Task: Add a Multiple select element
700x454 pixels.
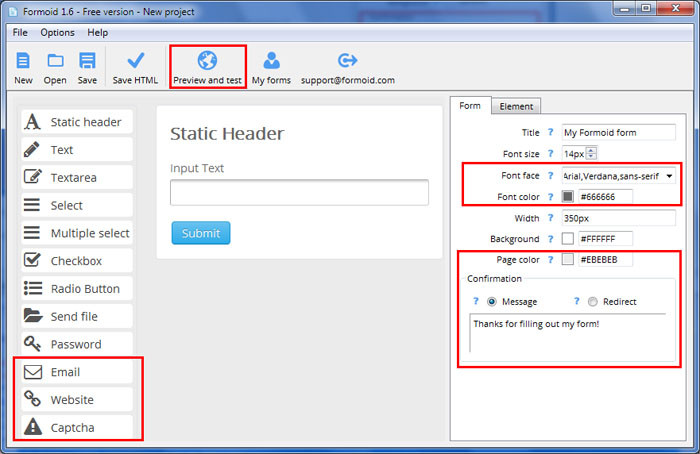Action: 77,233
